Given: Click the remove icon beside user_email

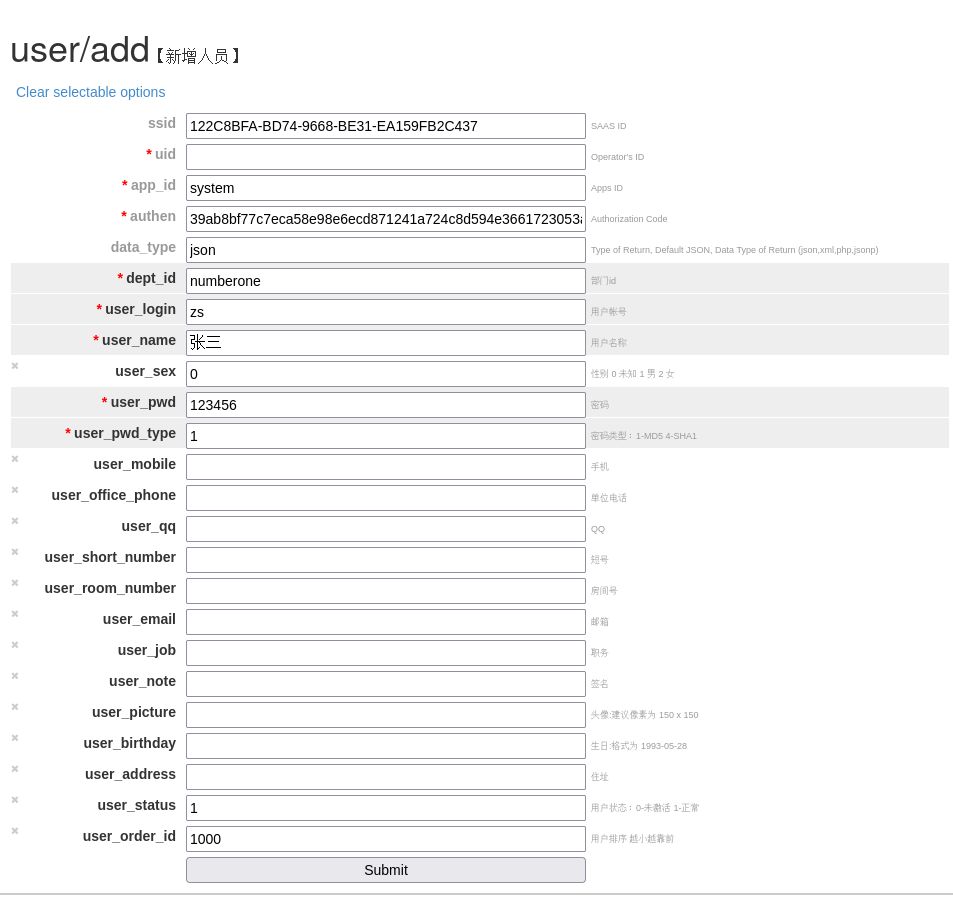Looking at the screenshot, I should click(14, 613).
